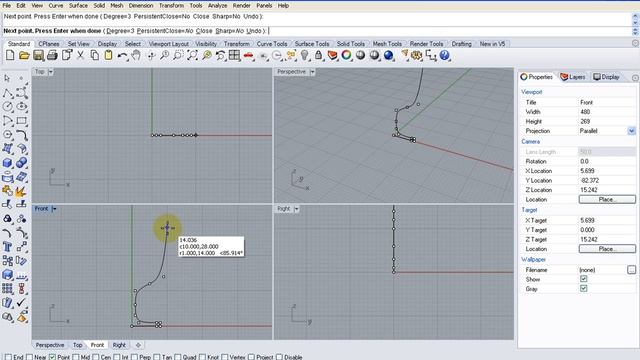Screen dimensions: 640x360
Task: Open the Curve menu
Action: pos(56,5)
